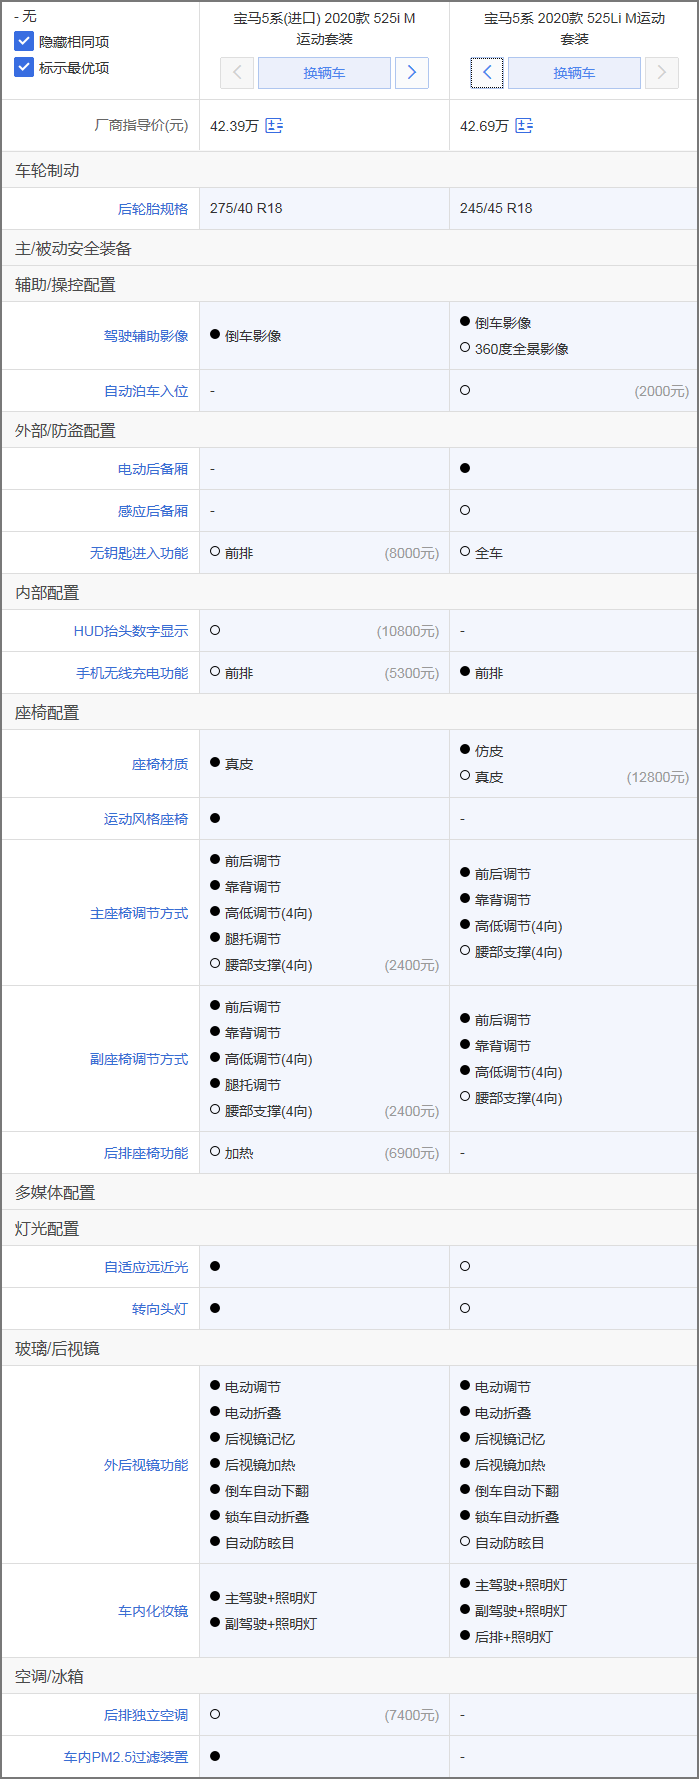Click the 宝马5系 2020款 525Li M运动套装 car title
Image resolution: width=699 pixels, height=1779 pixels.
[574, 28]
